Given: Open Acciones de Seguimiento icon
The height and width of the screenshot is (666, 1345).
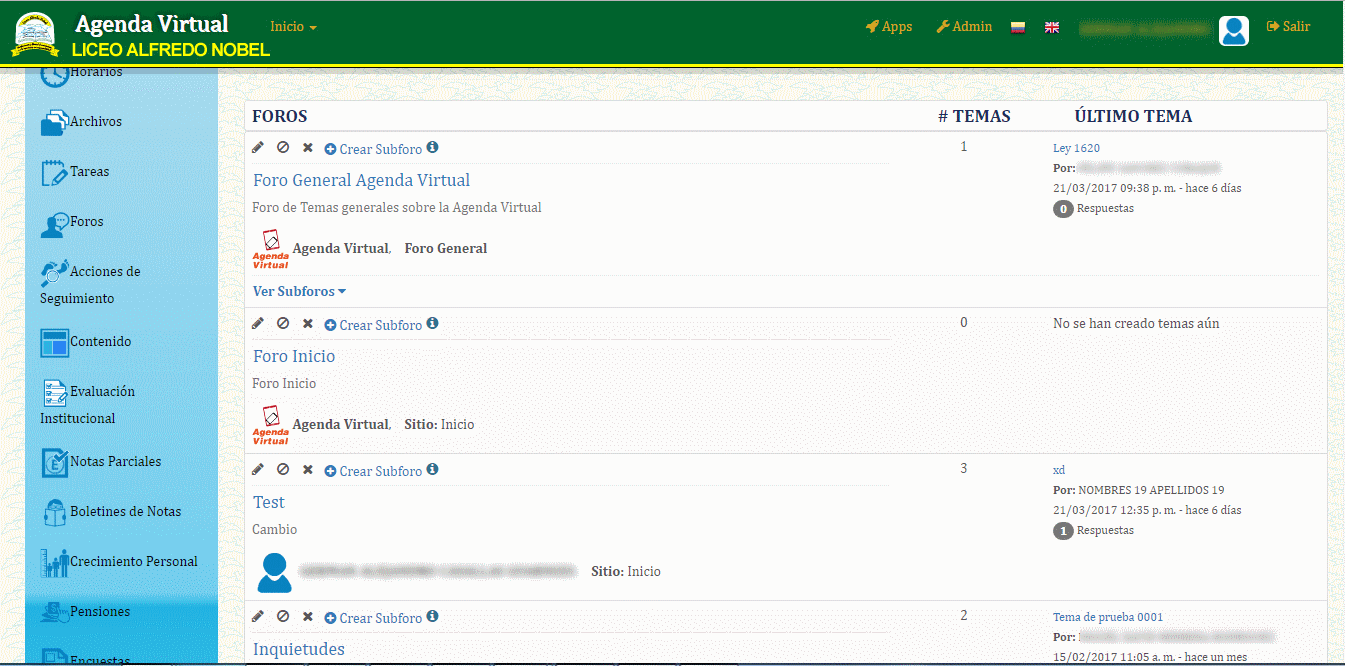Looking at the screenshot, I should (54, 272).
